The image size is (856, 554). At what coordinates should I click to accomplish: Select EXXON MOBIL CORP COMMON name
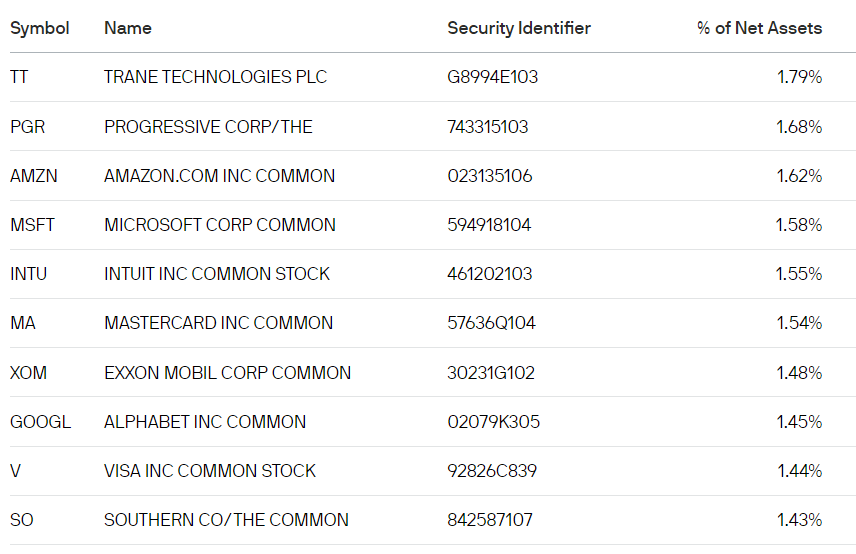[x=227, y=373]
